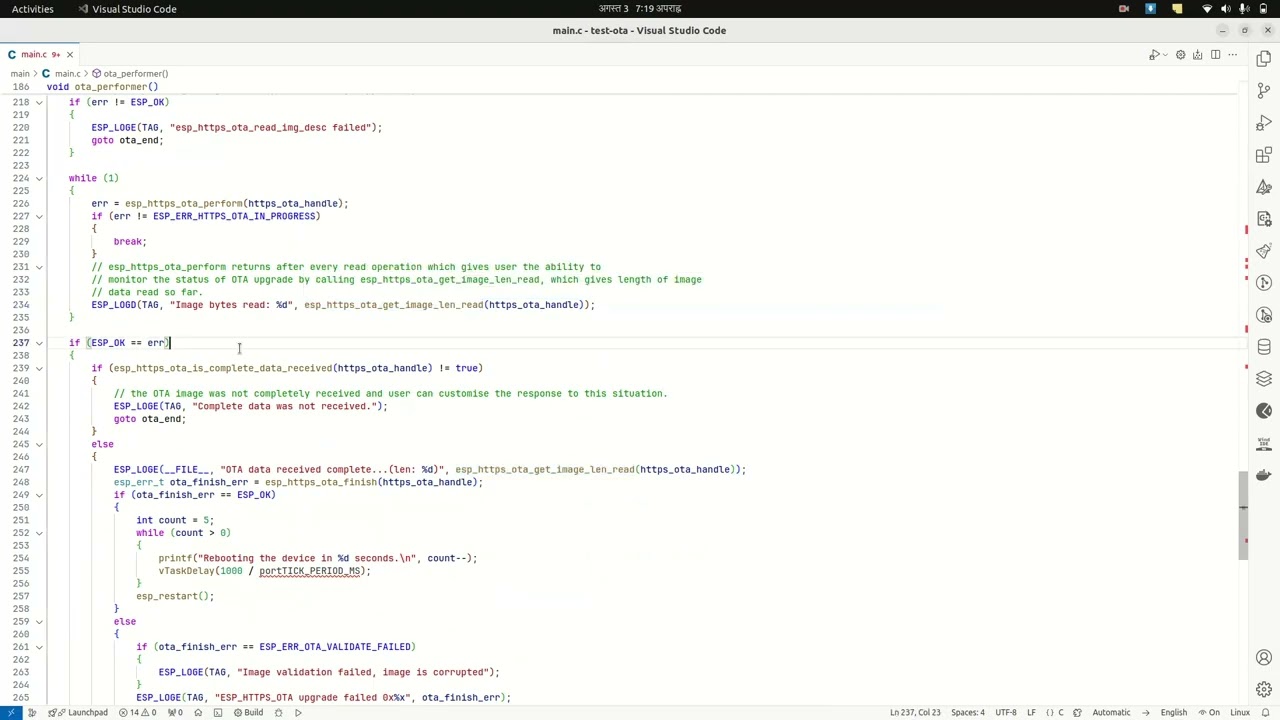This screenshot has width=1280, height=720.
Task: Fold the comment block at line 231
Action: [39, 267]
